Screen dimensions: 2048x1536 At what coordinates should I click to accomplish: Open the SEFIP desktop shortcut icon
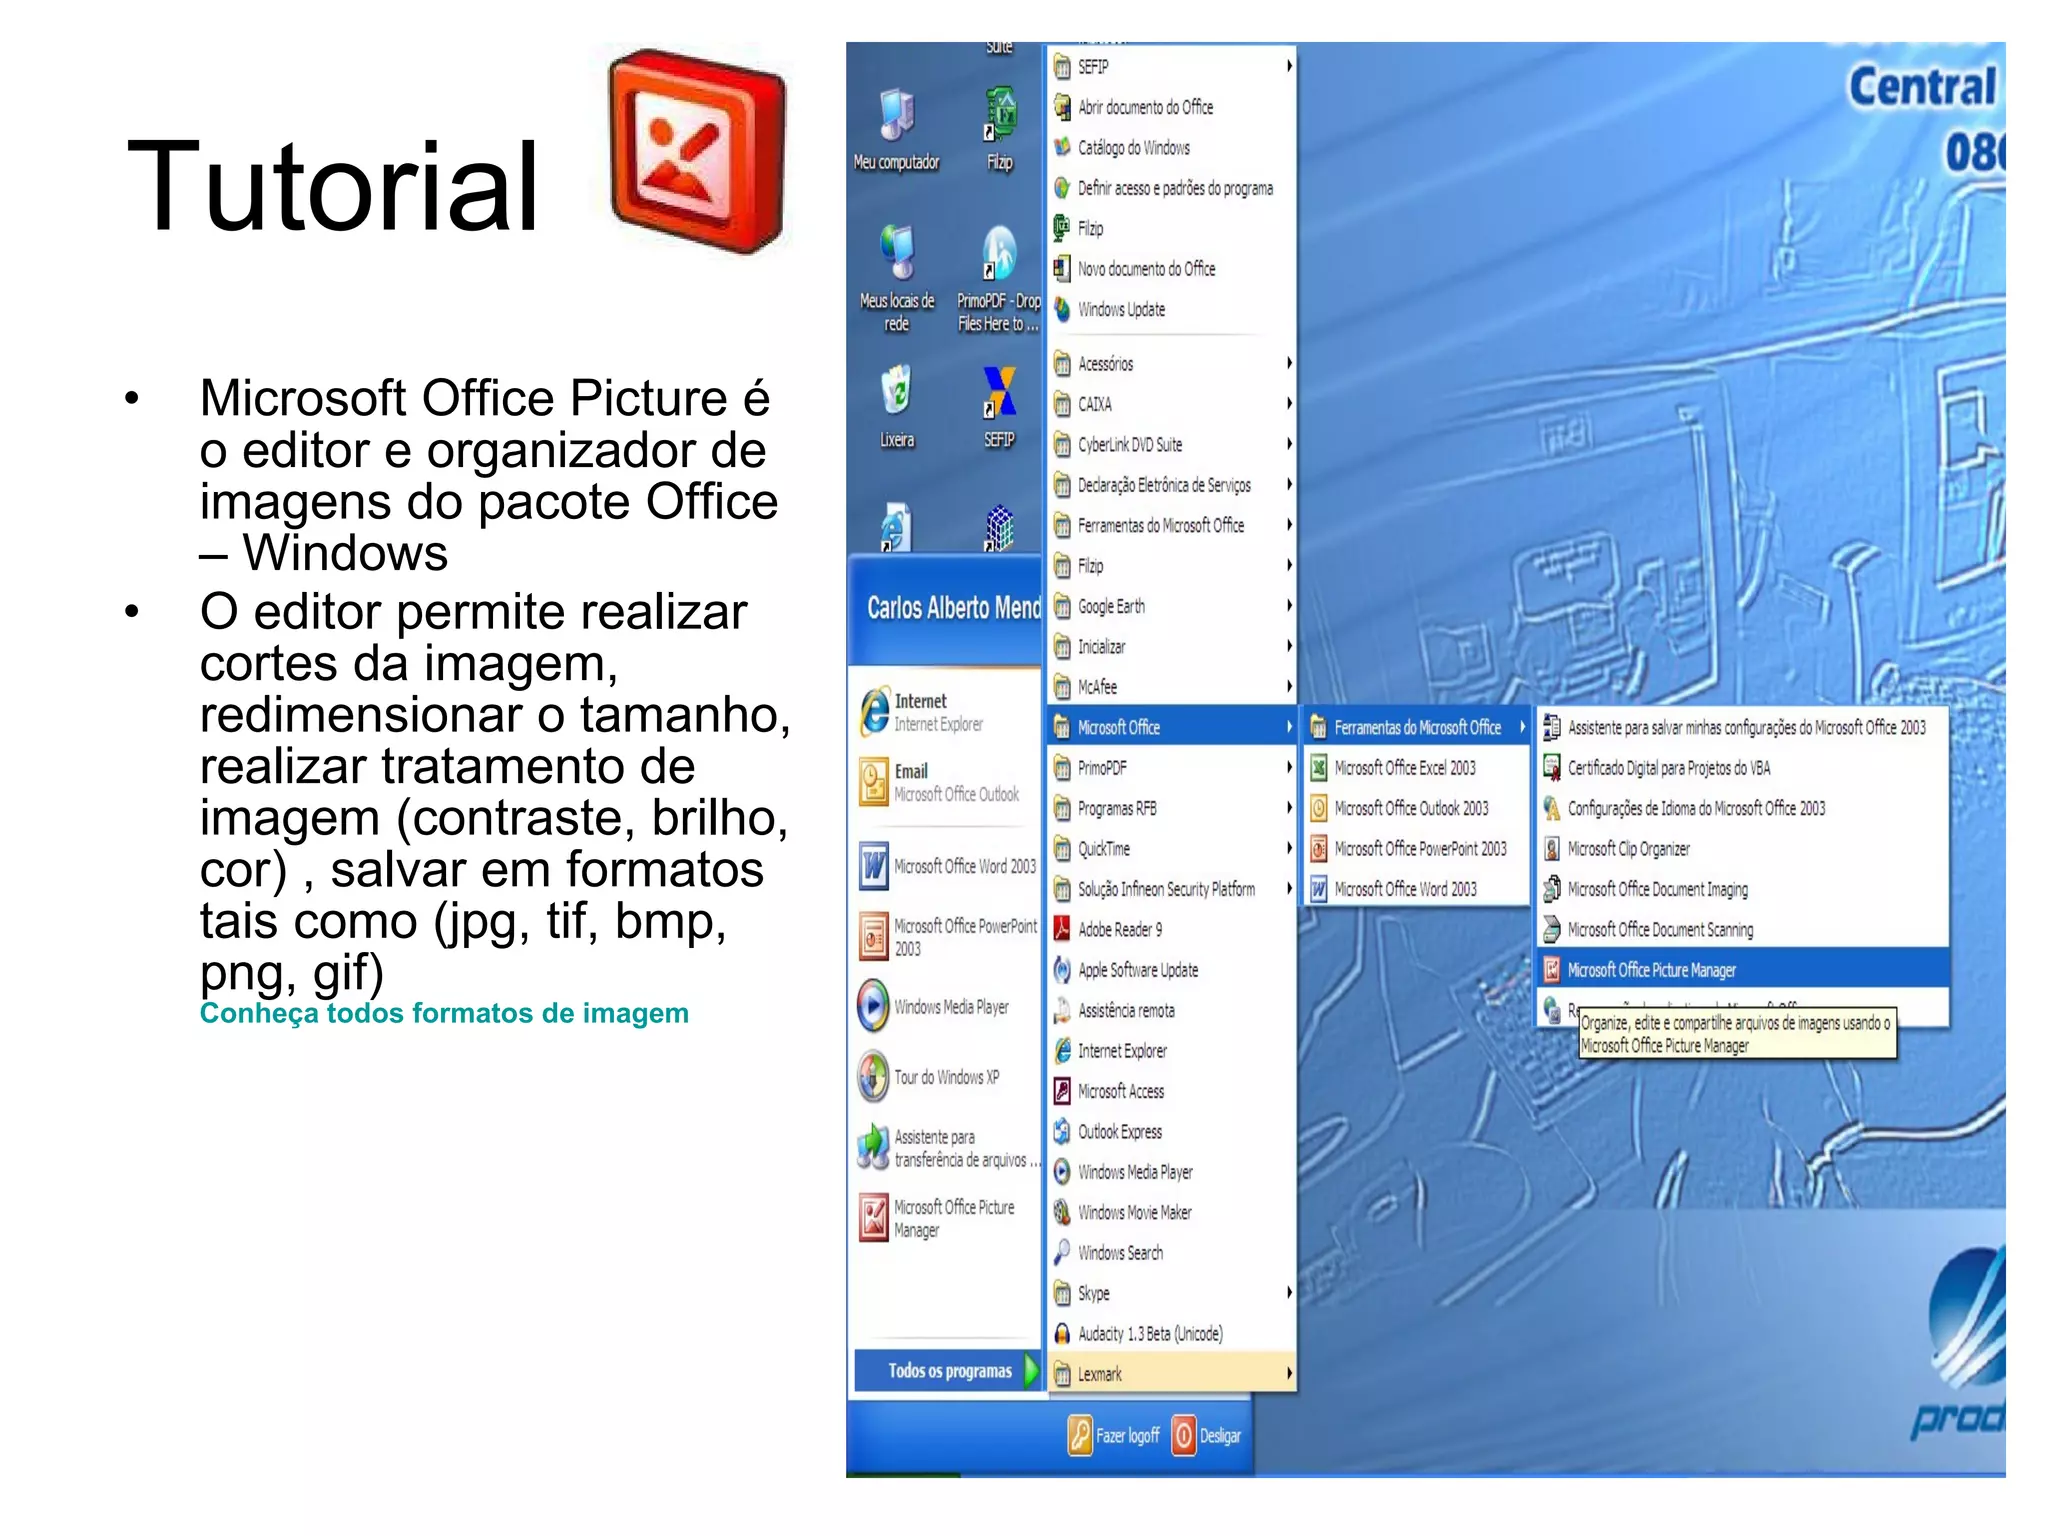click(x=999, y=392)
